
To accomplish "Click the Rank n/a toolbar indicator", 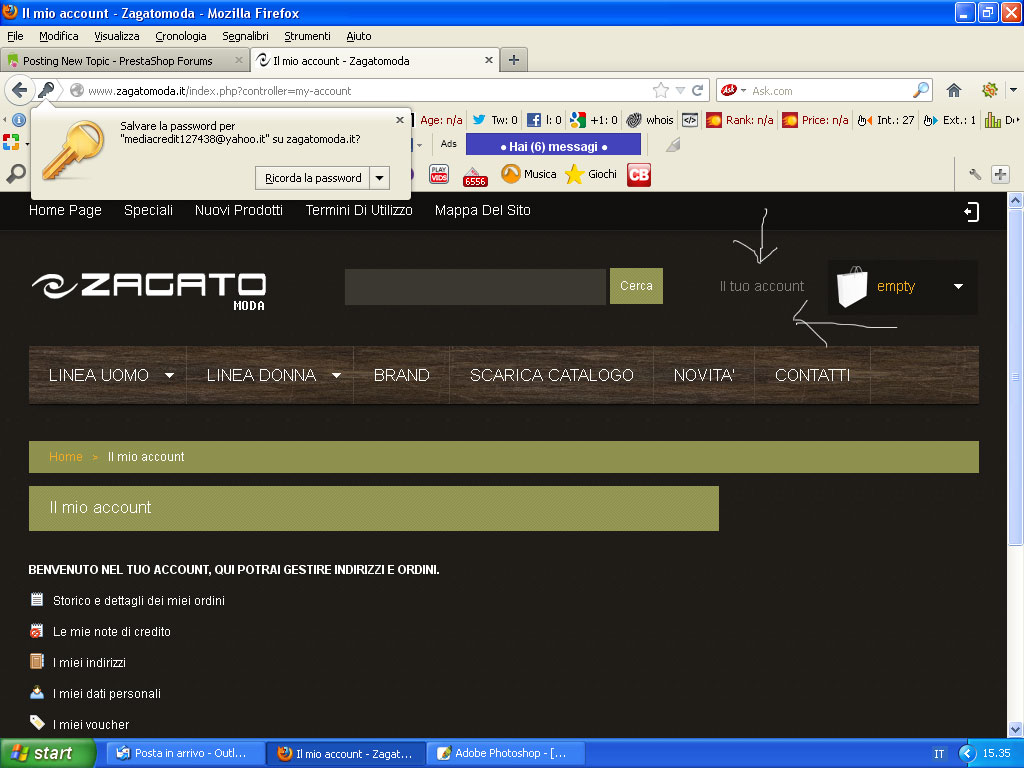I will [741, 120].
